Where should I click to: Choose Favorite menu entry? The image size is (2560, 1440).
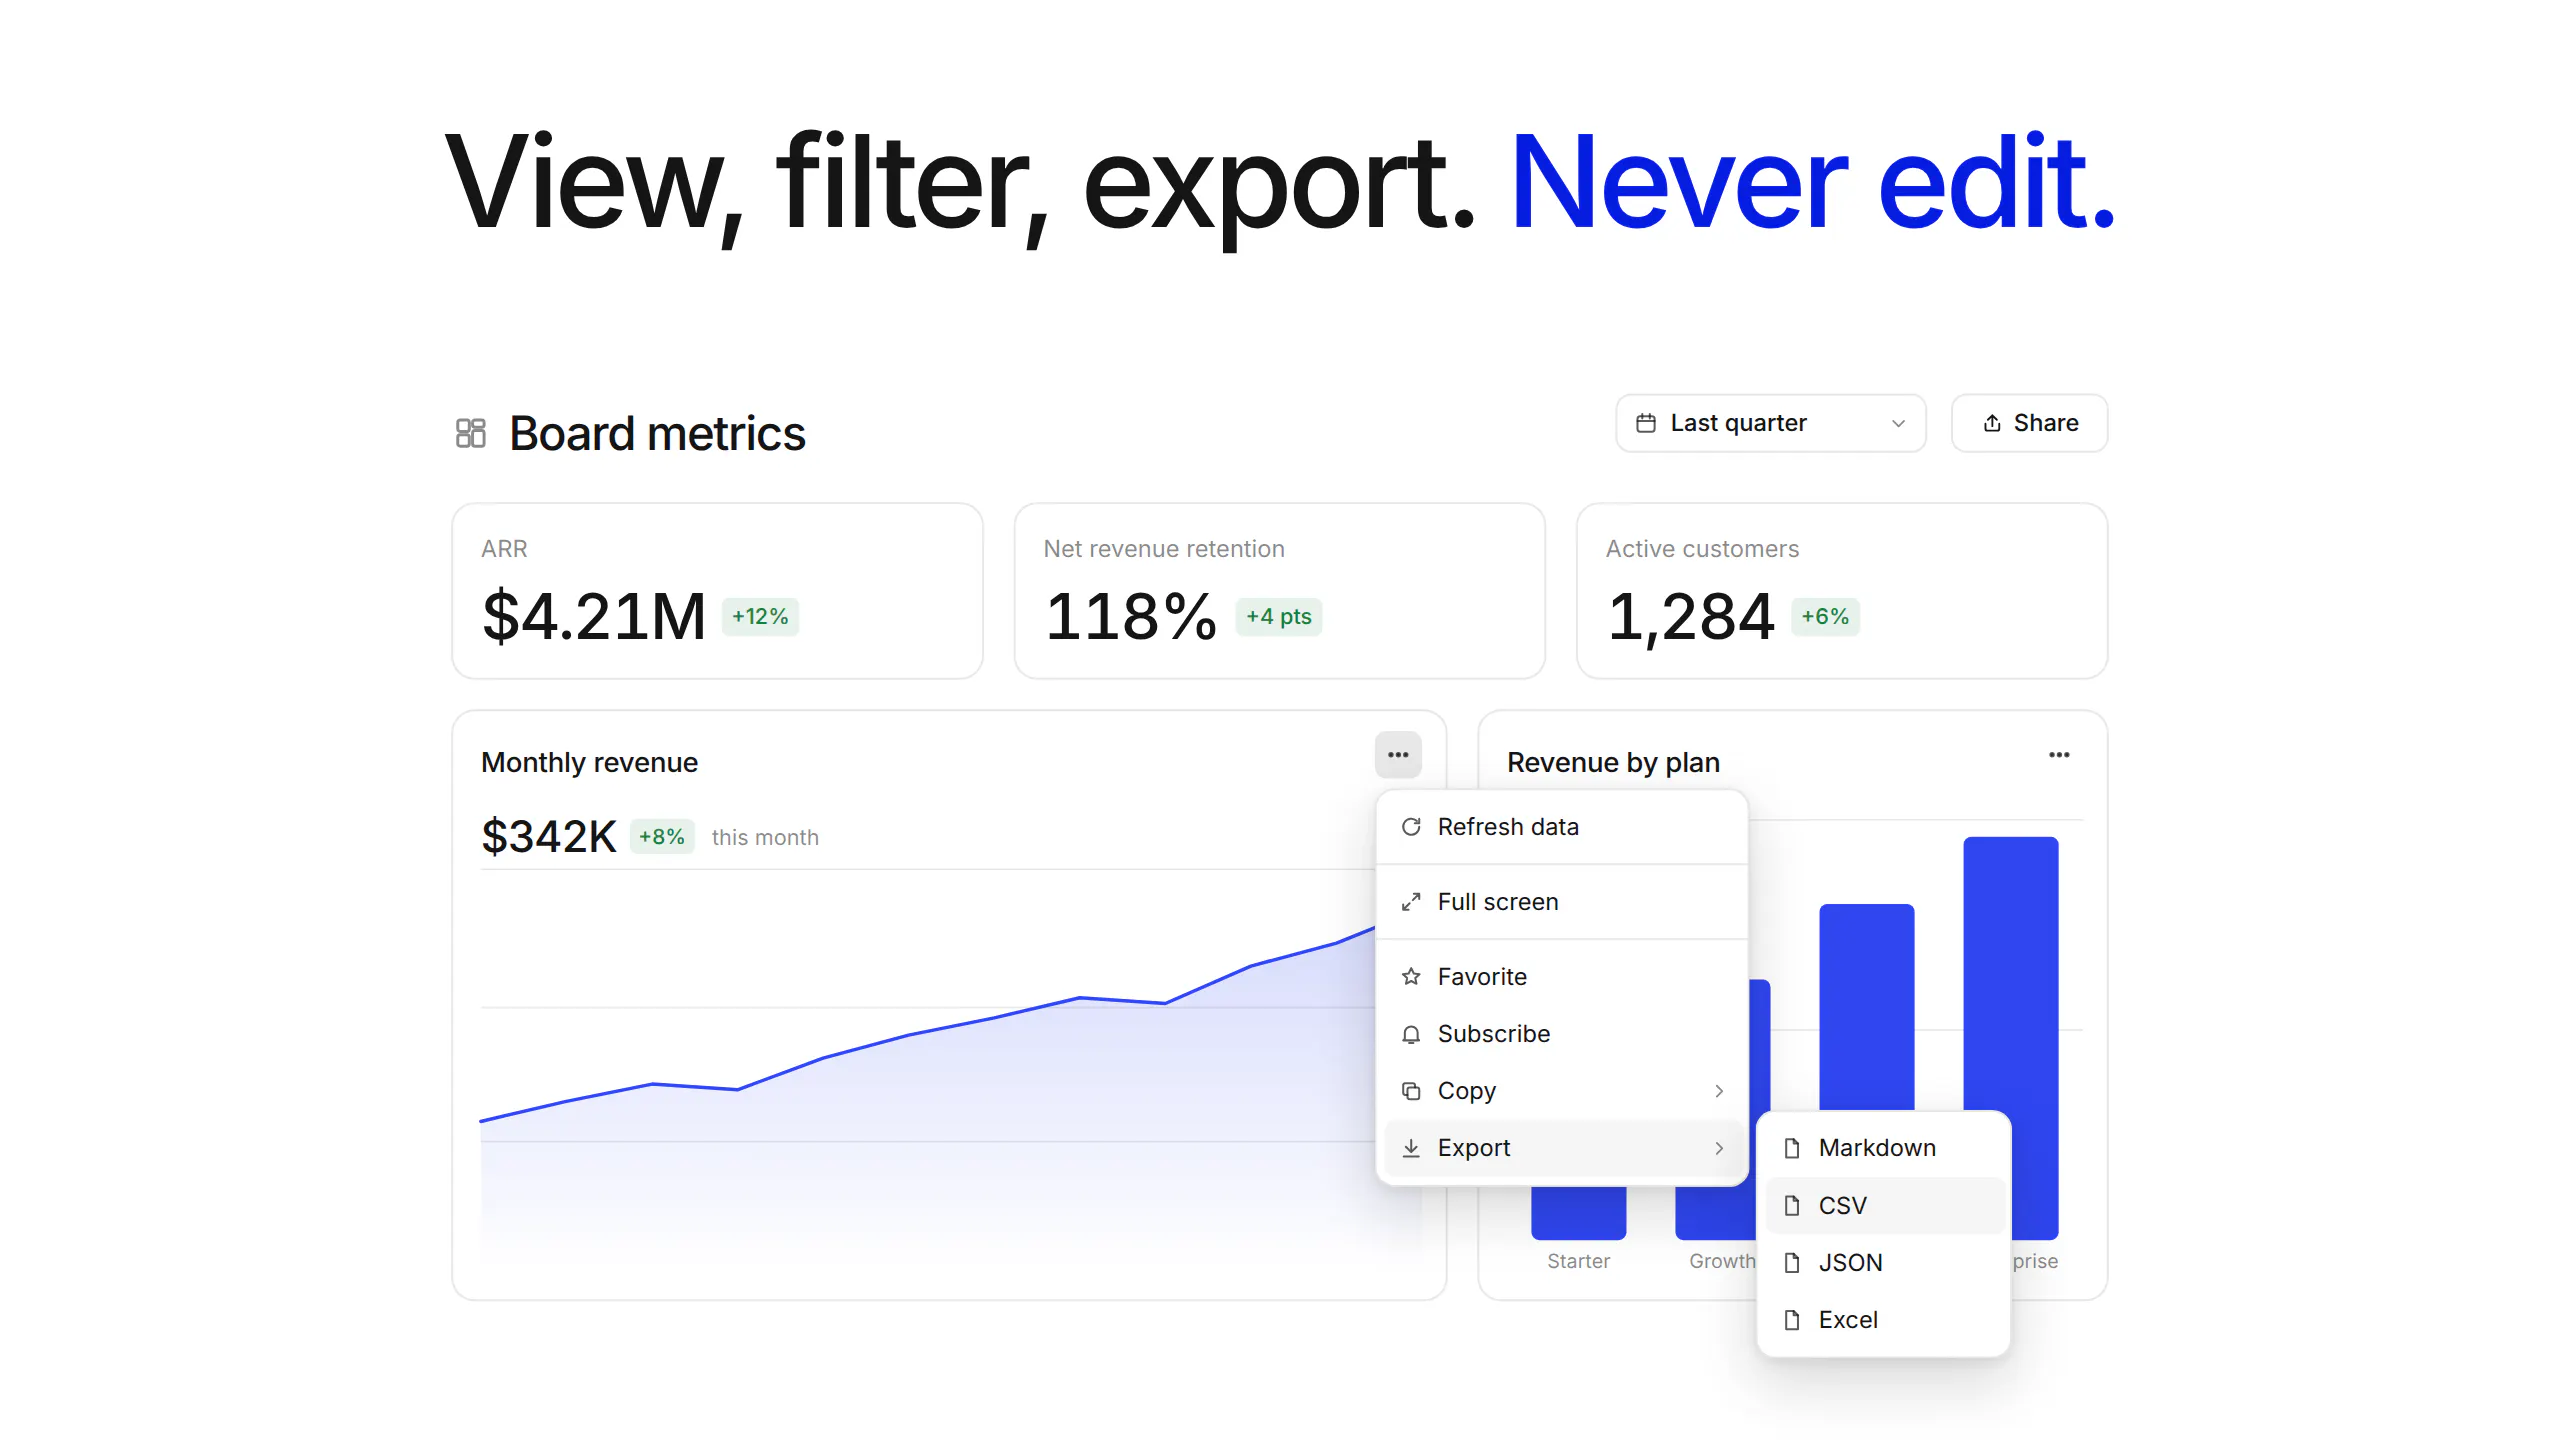point(1562,977)
